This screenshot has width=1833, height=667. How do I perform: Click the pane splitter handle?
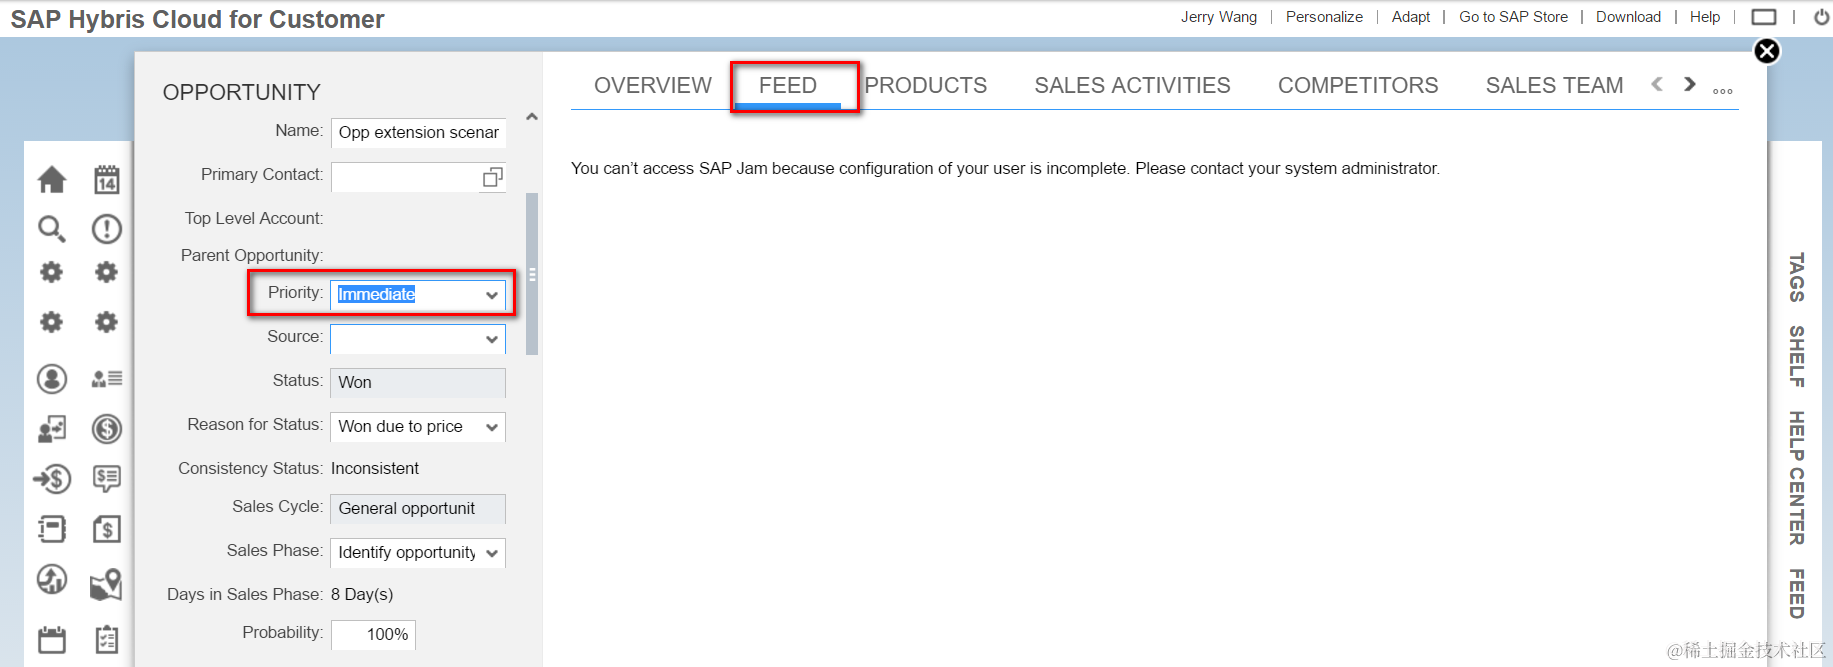pos(532,274)
